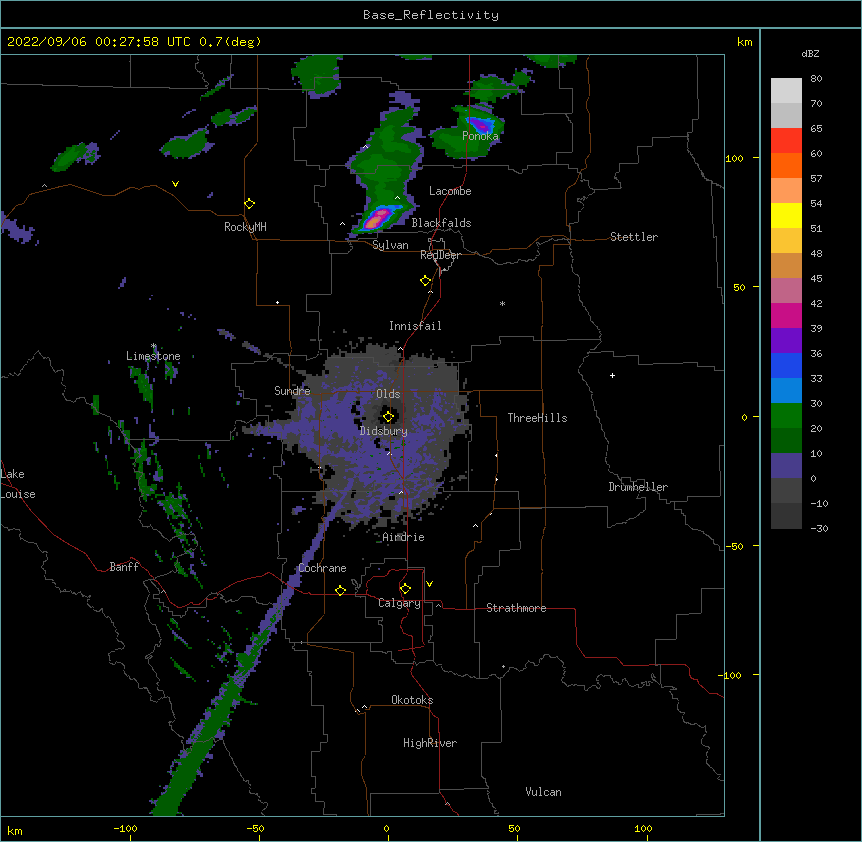862x842 pixels.
Task: Click the dBZ legend heading
Action: click(810, 53)
